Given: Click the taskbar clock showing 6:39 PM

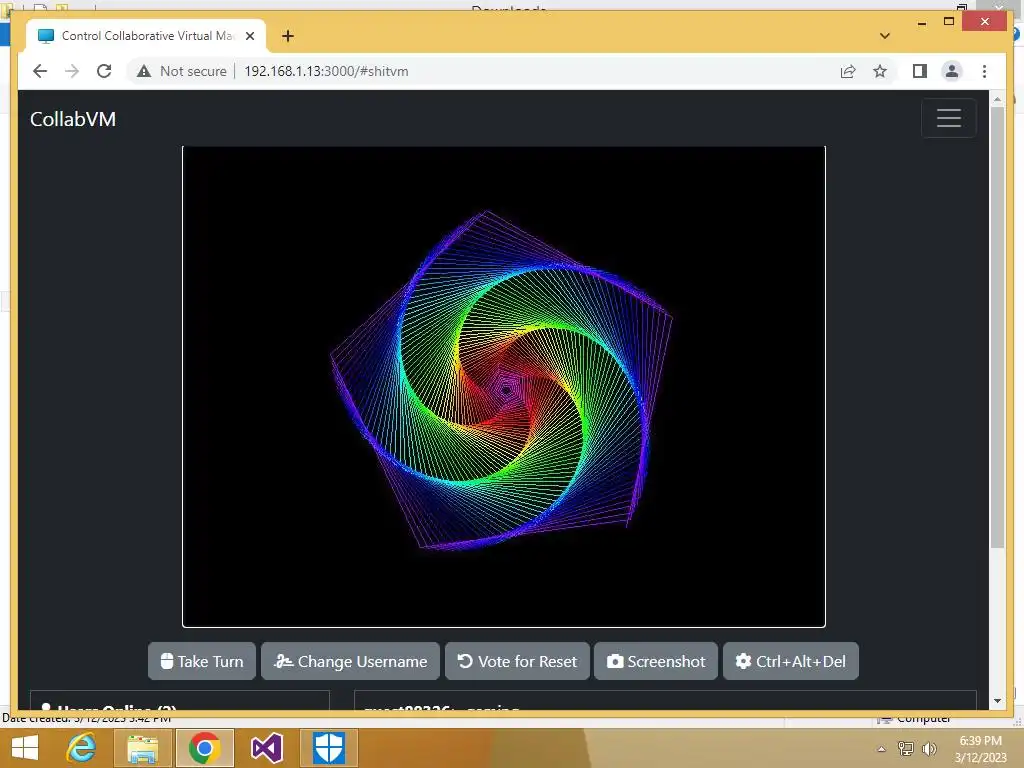Looking at the screenshot, I should [980, 749].
